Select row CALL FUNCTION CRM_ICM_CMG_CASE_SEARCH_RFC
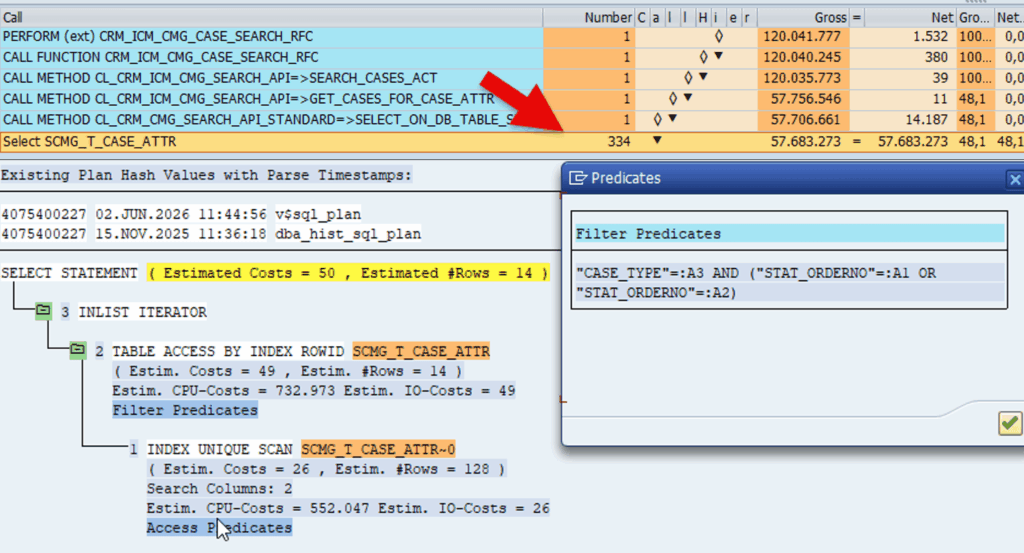This screenshot has height=553, width=1024. click(271, 57)
